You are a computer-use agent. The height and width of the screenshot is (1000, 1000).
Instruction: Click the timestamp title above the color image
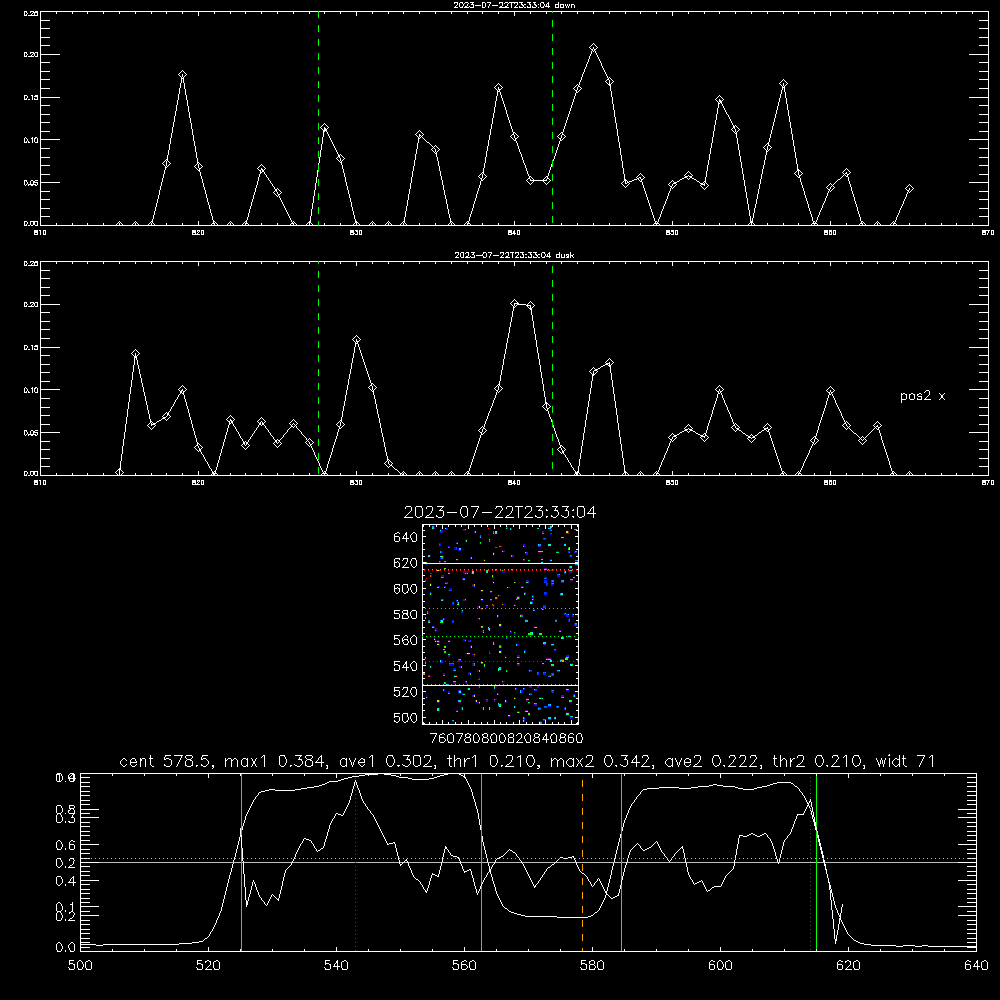[x=500, y=512]
